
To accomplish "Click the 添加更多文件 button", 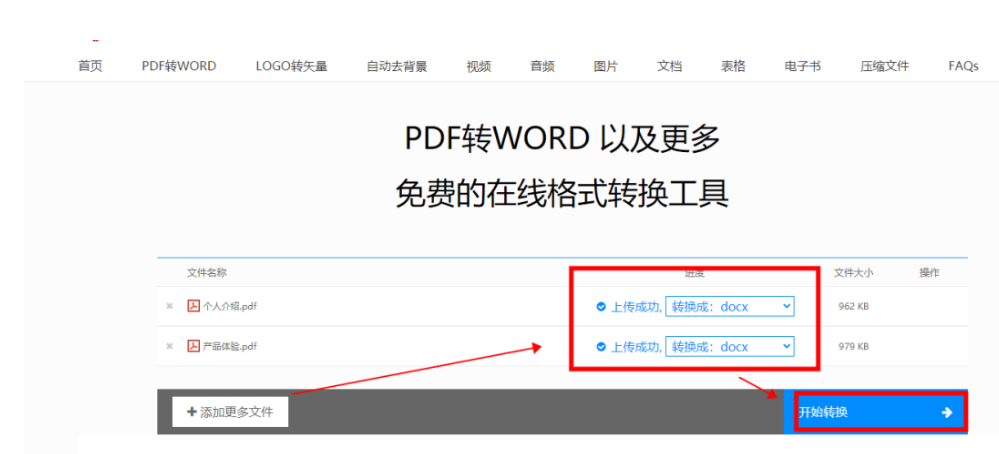I will [230, 412].
